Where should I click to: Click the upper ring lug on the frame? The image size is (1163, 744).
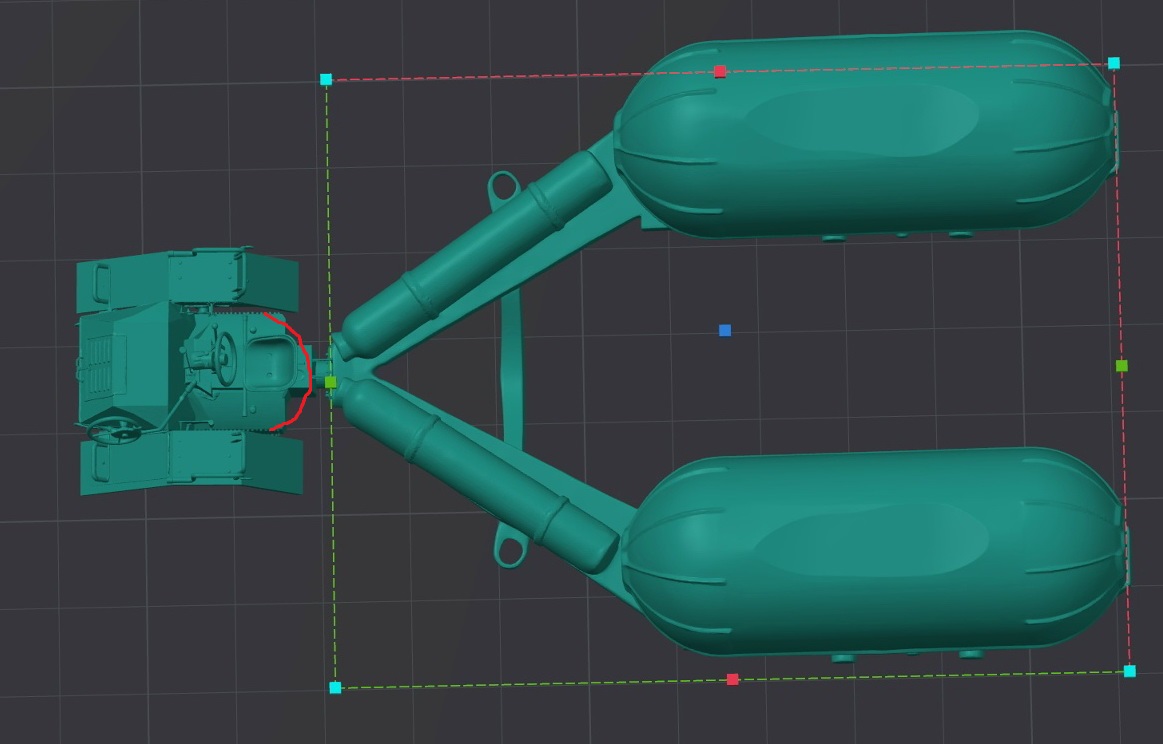click(x=502, y=185)
